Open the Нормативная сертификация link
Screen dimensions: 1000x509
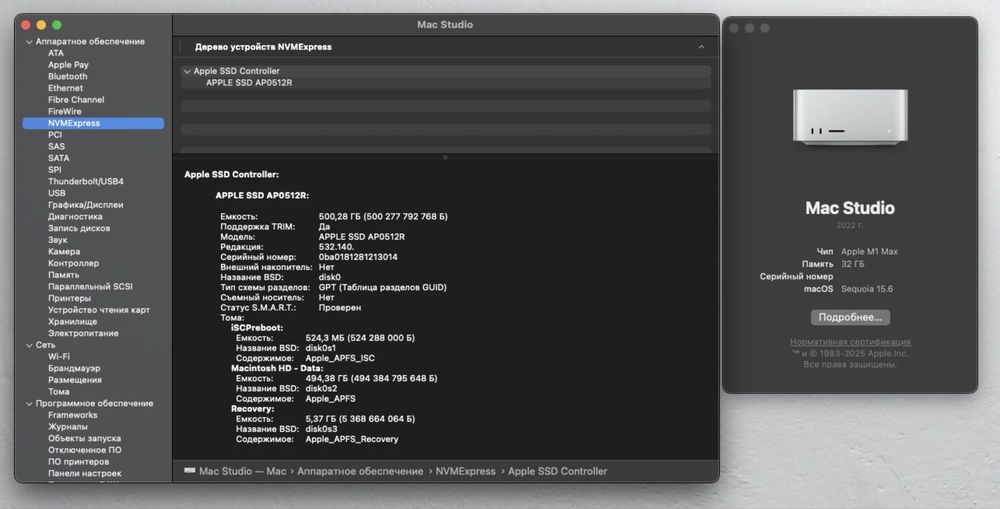coord(850,342)
